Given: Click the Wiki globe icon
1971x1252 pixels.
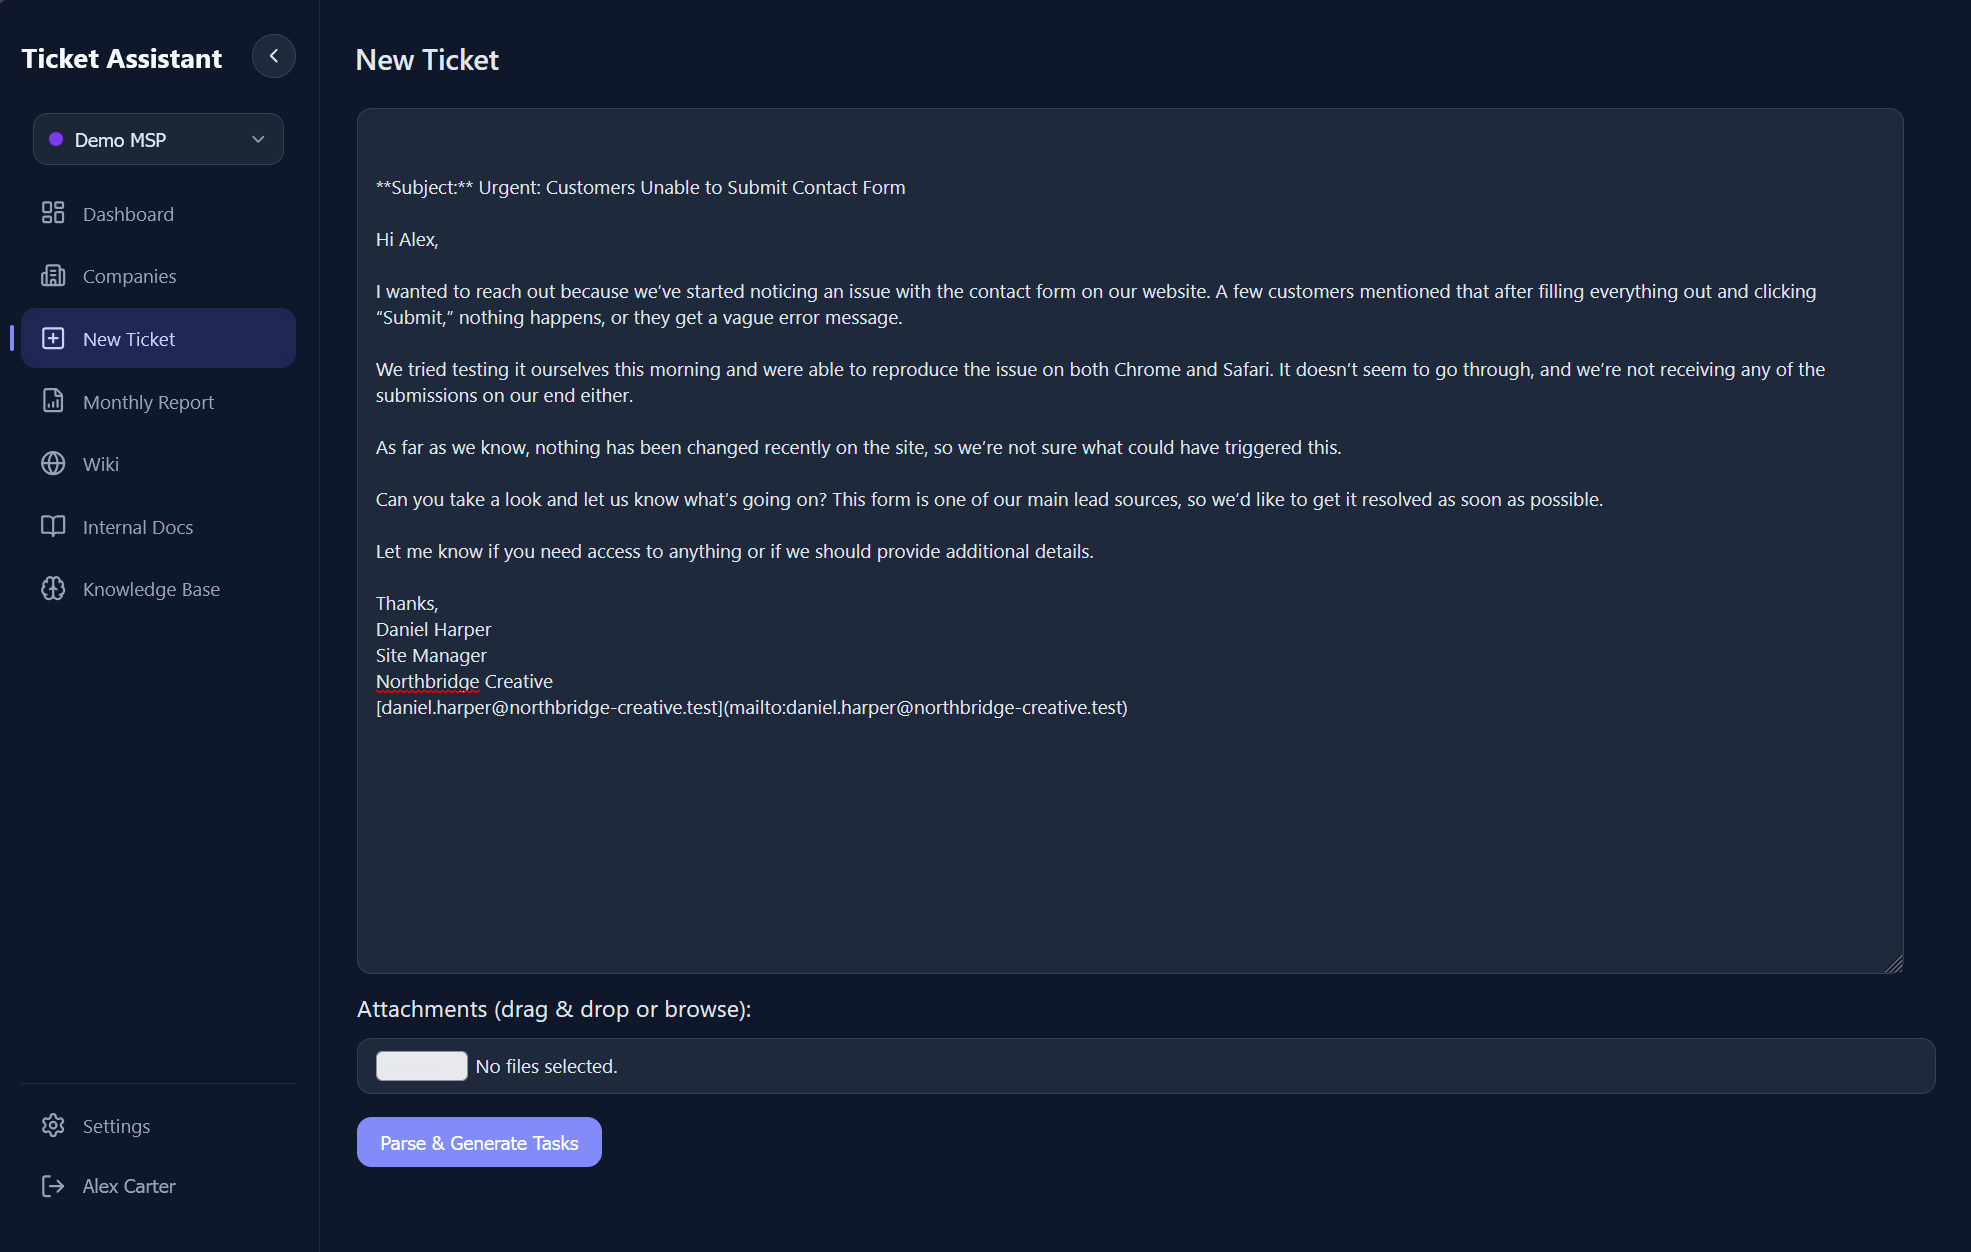Looking at the screenshot, I should [x=54, y=463].
